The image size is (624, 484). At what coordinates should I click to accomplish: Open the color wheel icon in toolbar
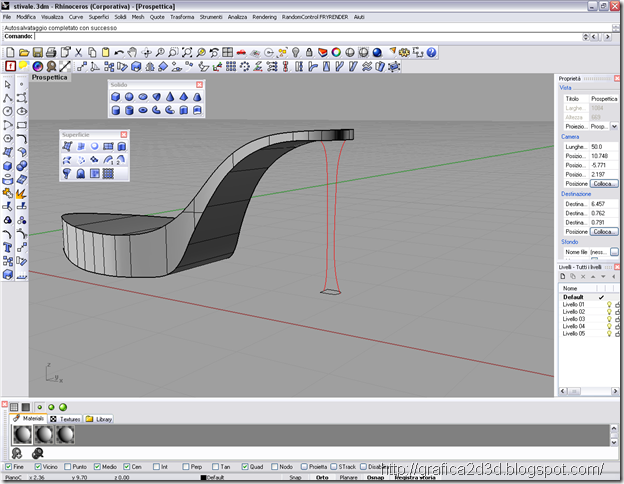(336, 53)
